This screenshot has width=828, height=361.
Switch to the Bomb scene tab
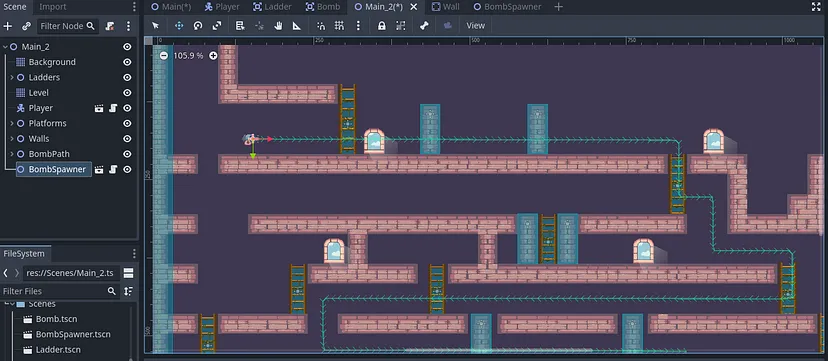[x=323, y=7]
